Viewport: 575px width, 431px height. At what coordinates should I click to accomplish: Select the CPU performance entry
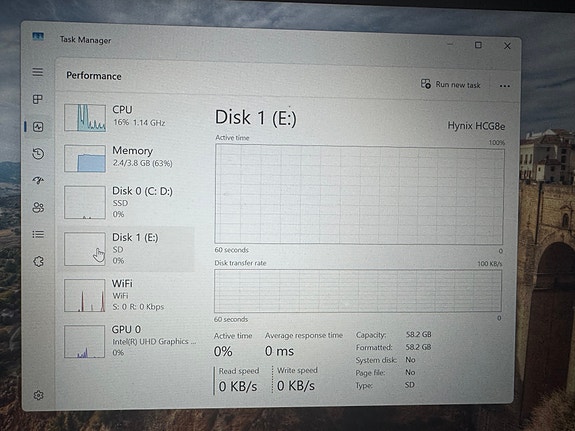(127, 117)
